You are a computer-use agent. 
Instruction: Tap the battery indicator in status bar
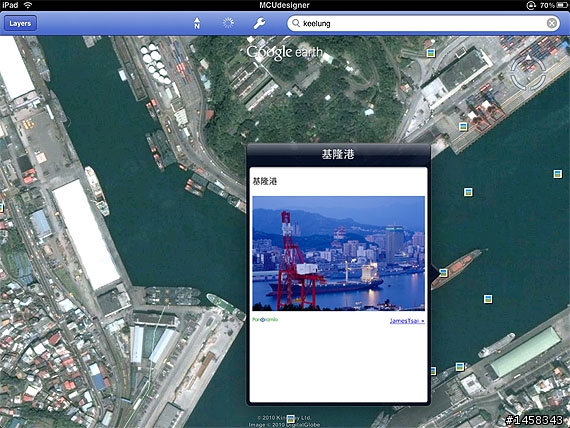(561, 5)
